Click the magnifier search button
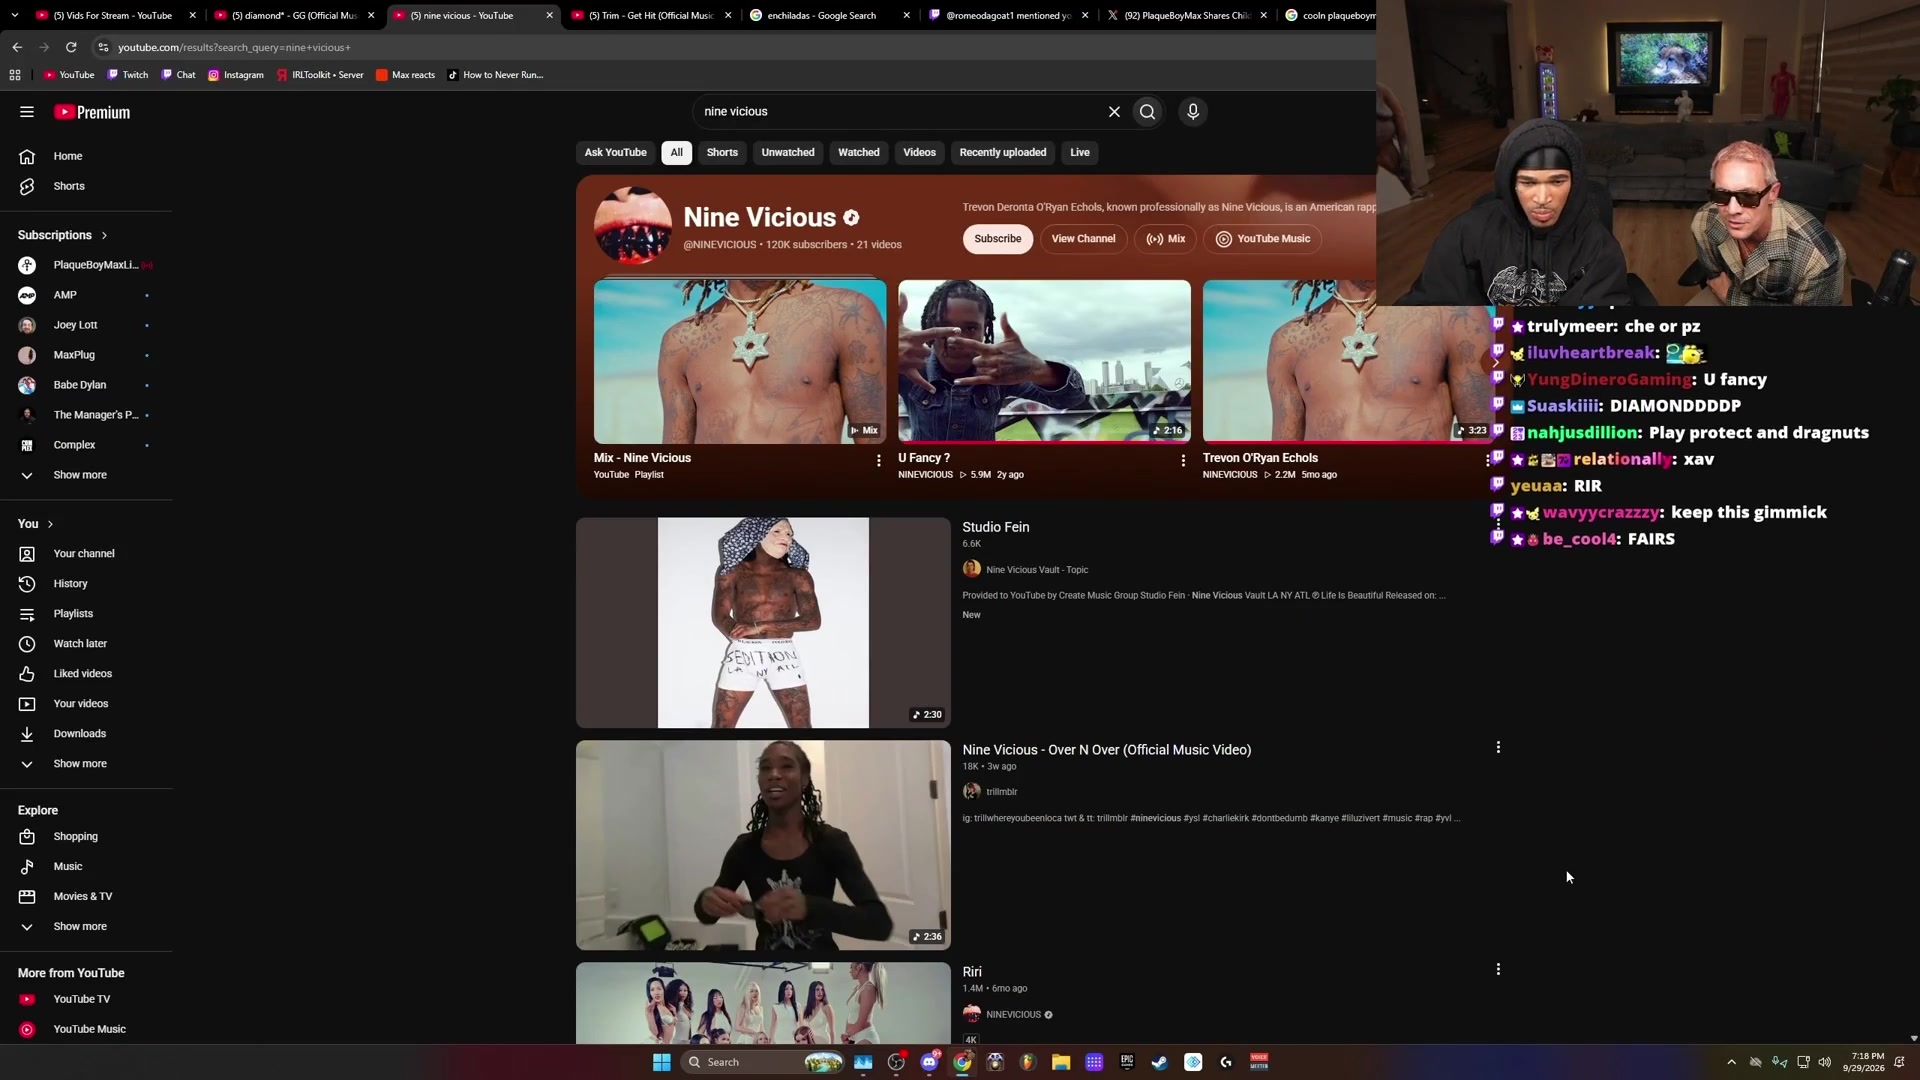Screen dimensions: 1920x1080 [x=1147, y=112]
